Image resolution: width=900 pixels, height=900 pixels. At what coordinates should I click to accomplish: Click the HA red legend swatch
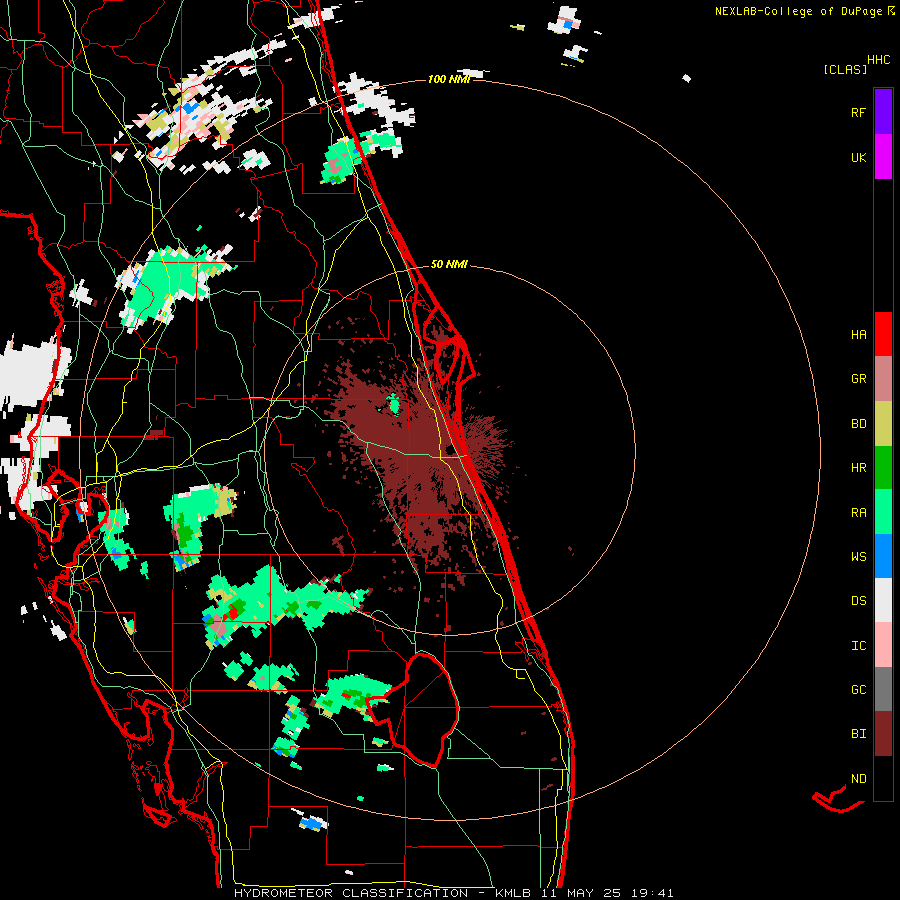[x=883, y=334]
